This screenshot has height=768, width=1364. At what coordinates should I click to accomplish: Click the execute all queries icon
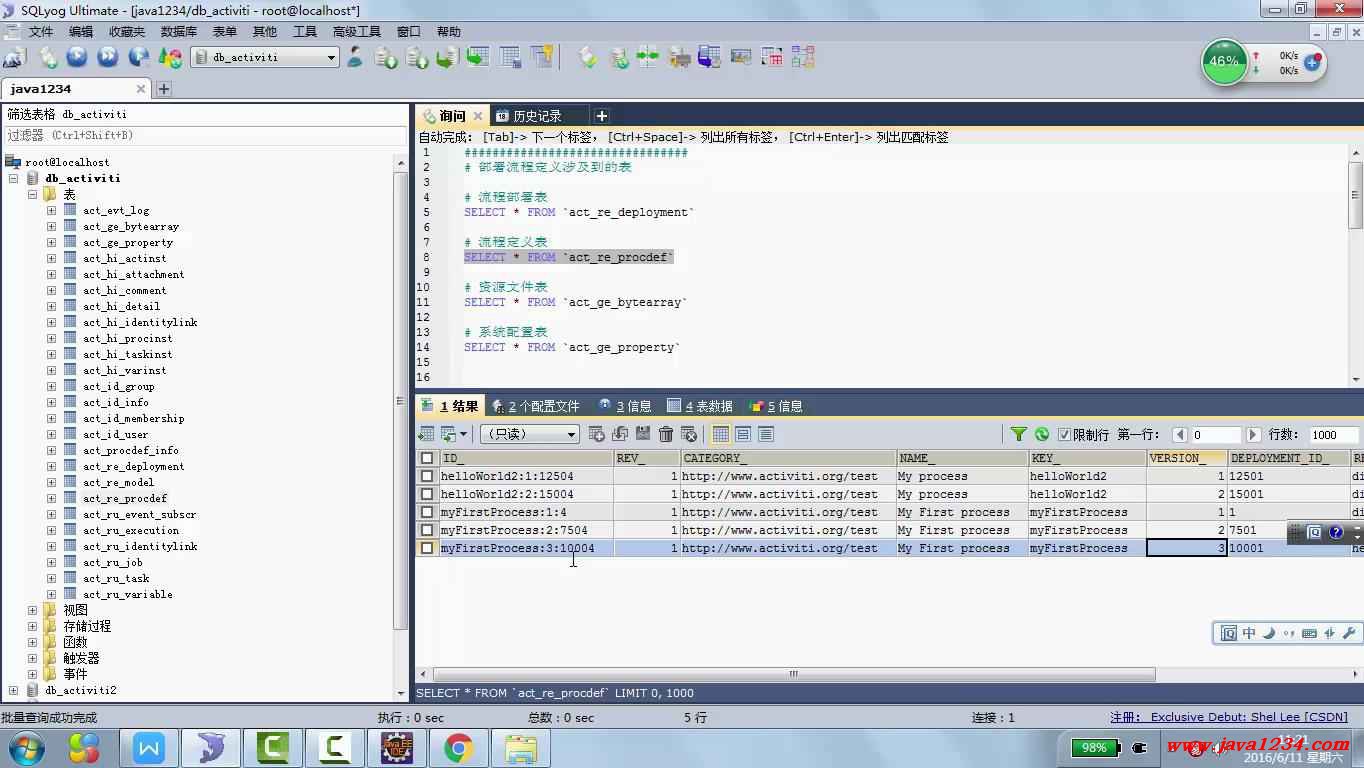point(108,58)
